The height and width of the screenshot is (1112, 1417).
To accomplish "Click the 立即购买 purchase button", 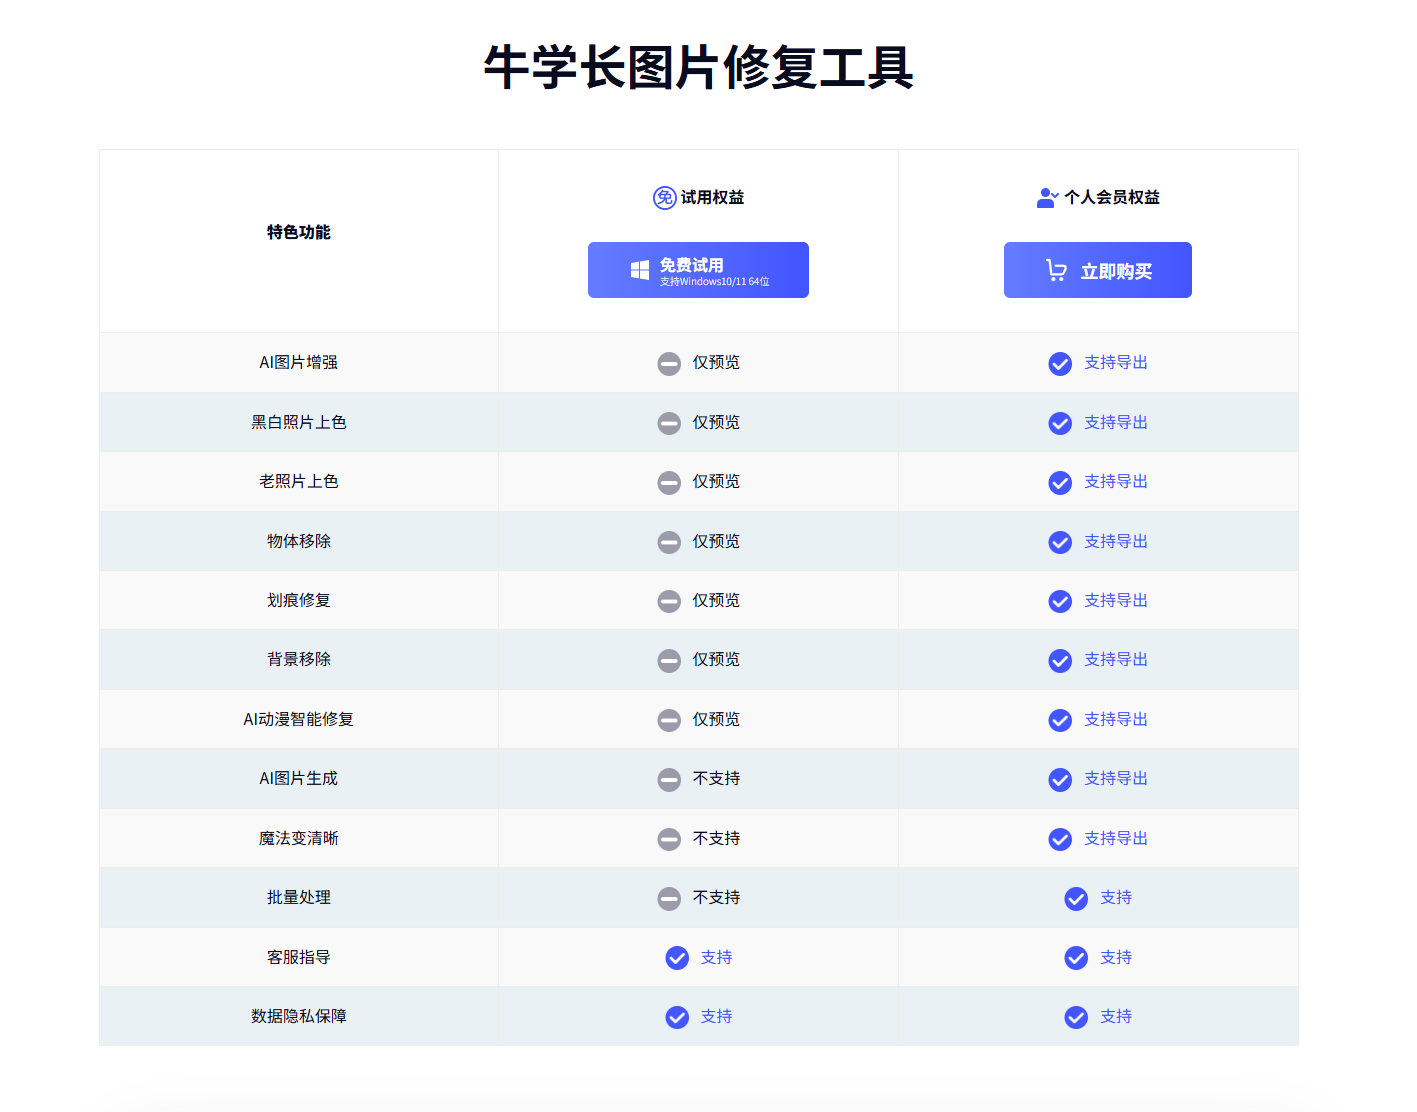I will coord(1097,270).
